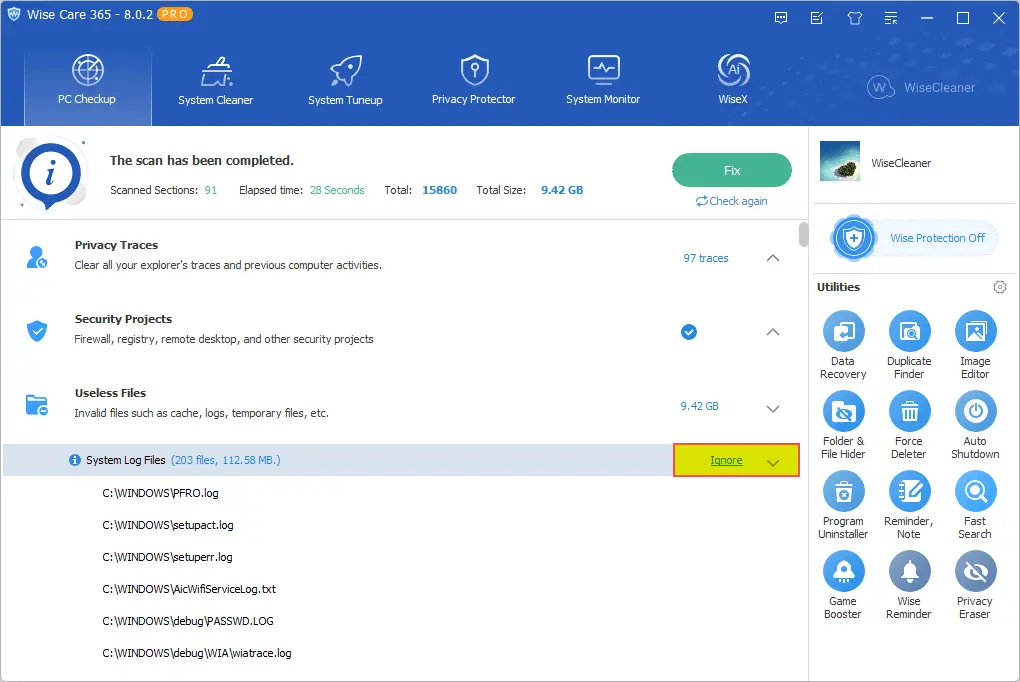
Task: Open Utilities settings gear
Action: tap(1000, 287)
